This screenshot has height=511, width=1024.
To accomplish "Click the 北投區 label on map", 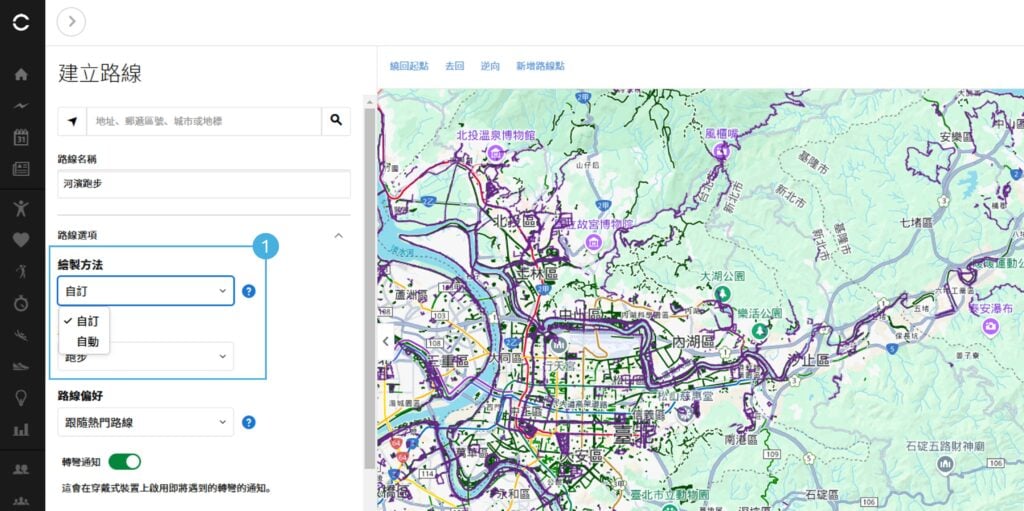I will click(516, 220).
